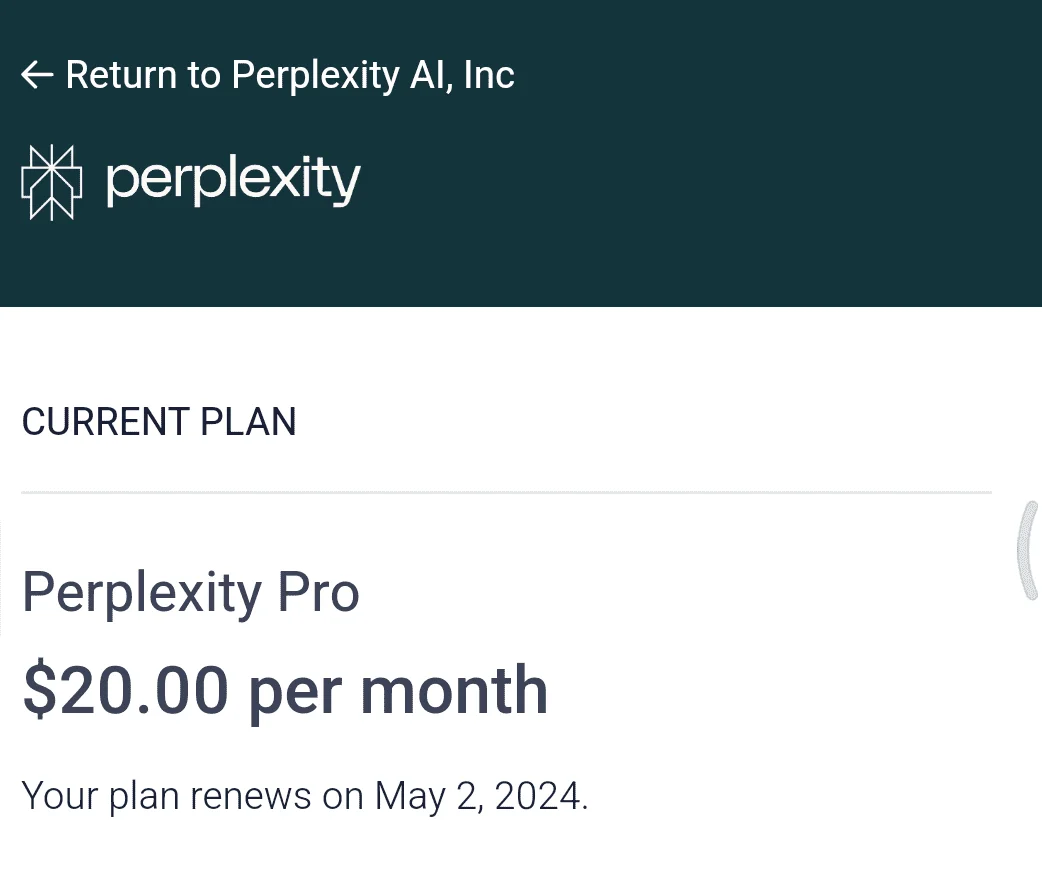This screenshot has height=874, width=1042.
Task: Click 'Your plan renews' text
Action: pyautogui.click(x=166, y=796)
